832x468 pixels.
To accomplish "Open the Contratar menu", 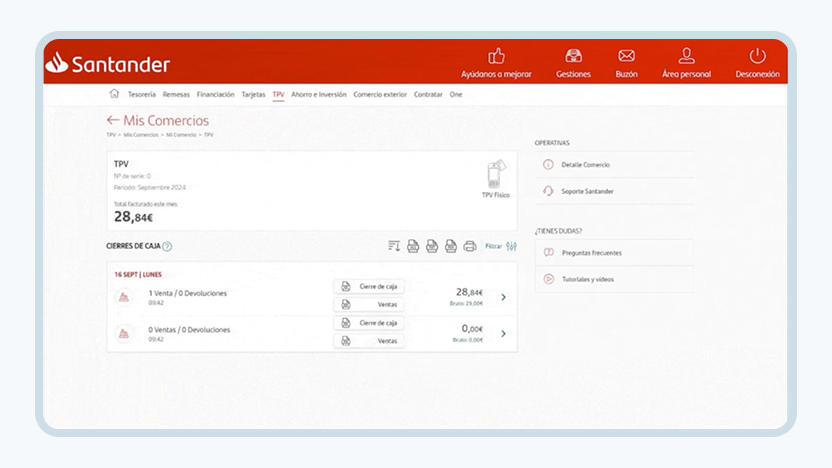I will [x=428, y=94].
